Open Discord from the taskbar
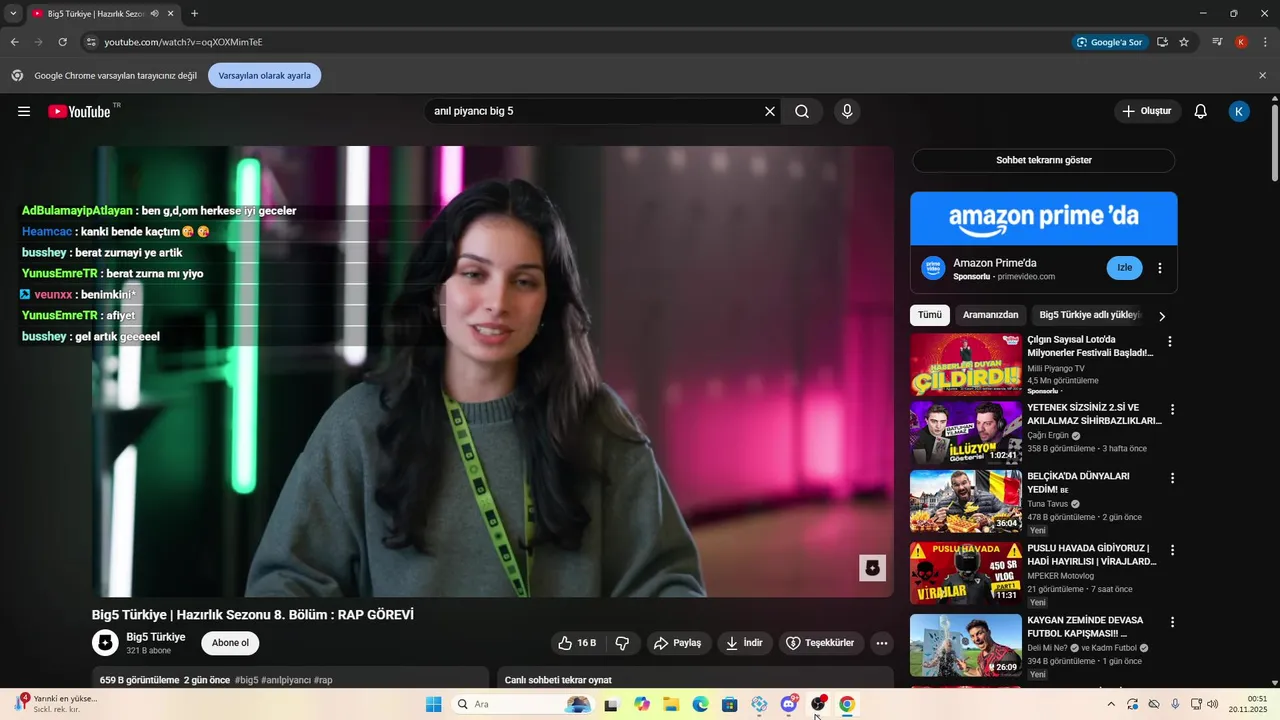The width and height of the screenshot is (1280, 720). click(789, 704)
